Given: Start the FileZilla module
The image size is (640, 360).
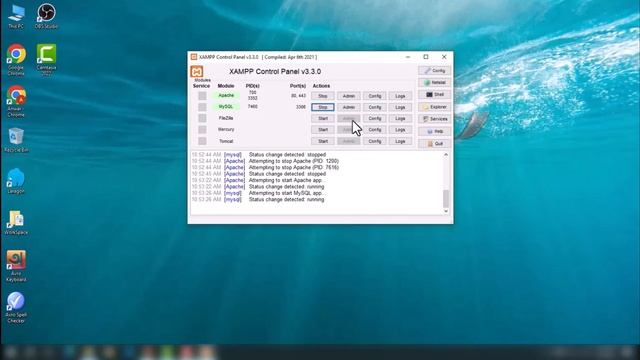Looking at the screenshot, I should 322,118.
